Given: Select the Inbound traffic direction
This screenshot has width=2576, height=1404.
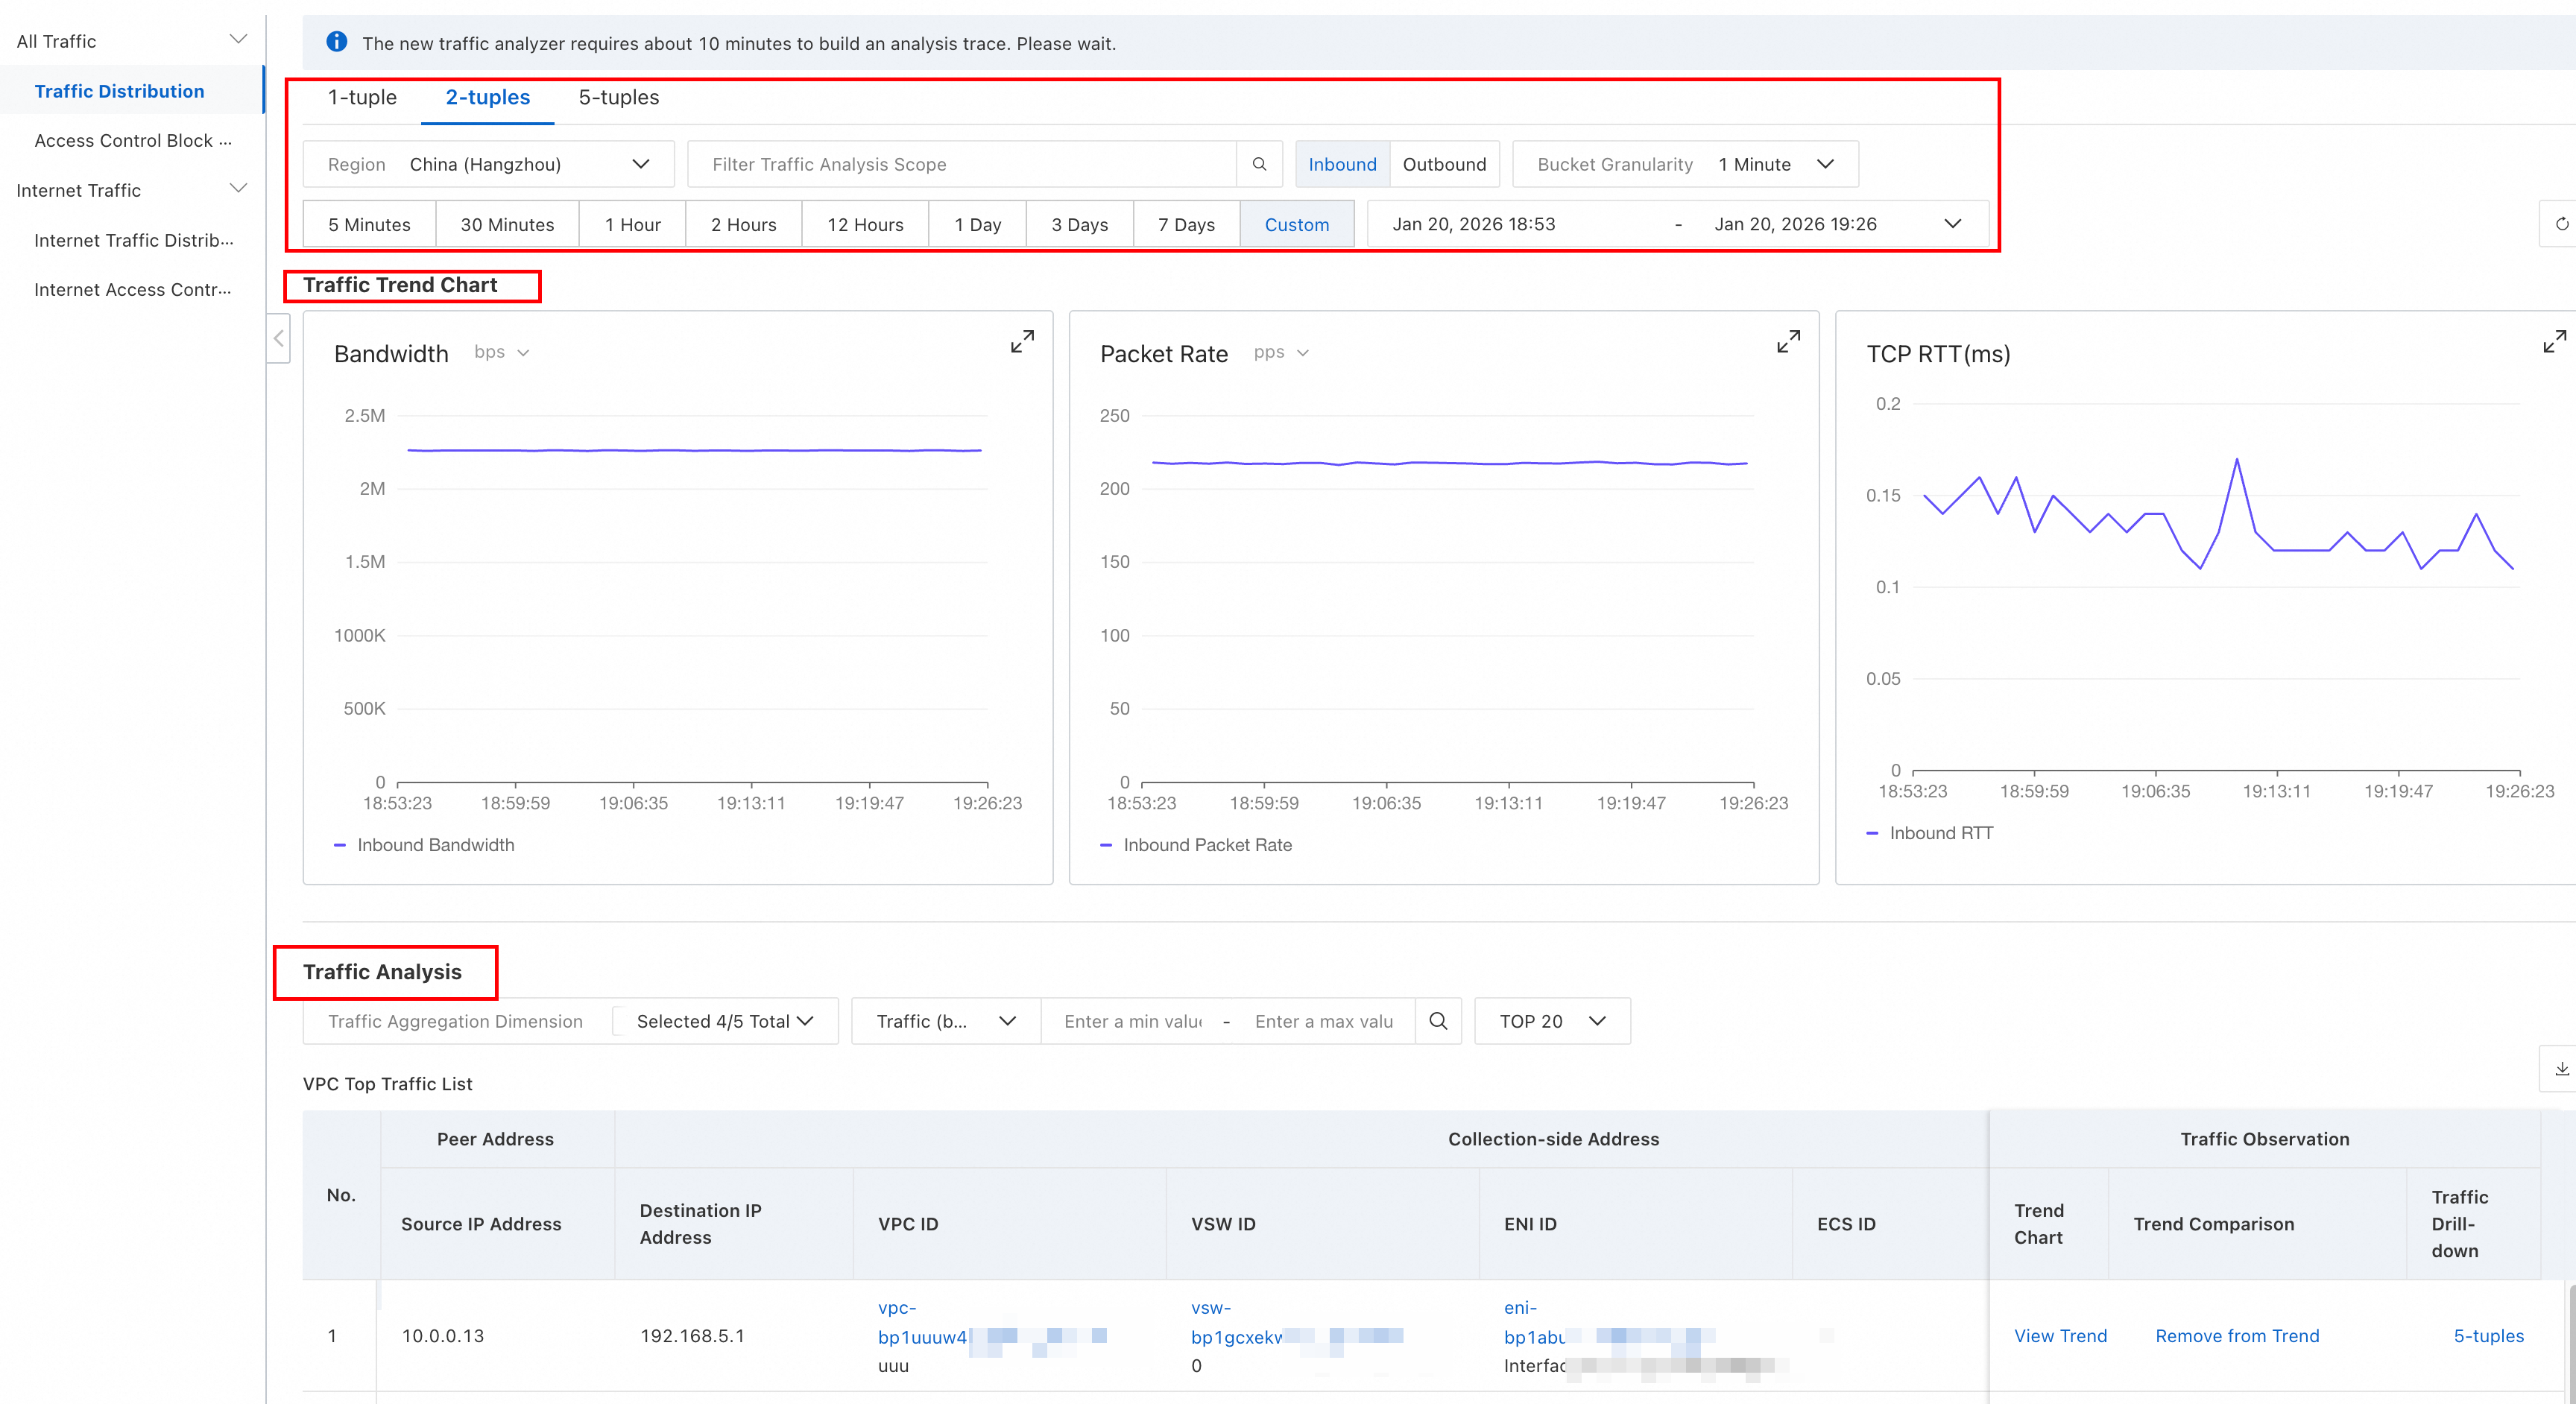Looking at the screenshot, I should pyautogui.click(x=1342, y=164).
